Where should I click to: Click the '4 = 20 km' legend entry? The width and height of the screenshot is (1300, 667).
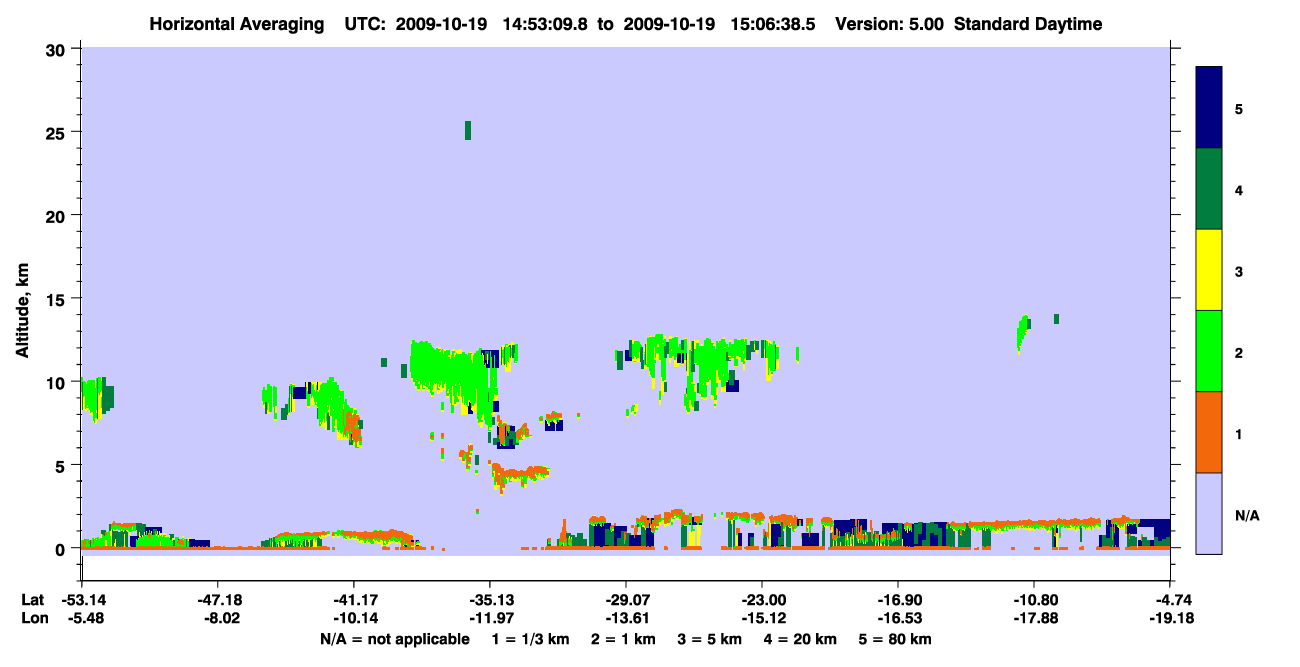pos(802,639)
